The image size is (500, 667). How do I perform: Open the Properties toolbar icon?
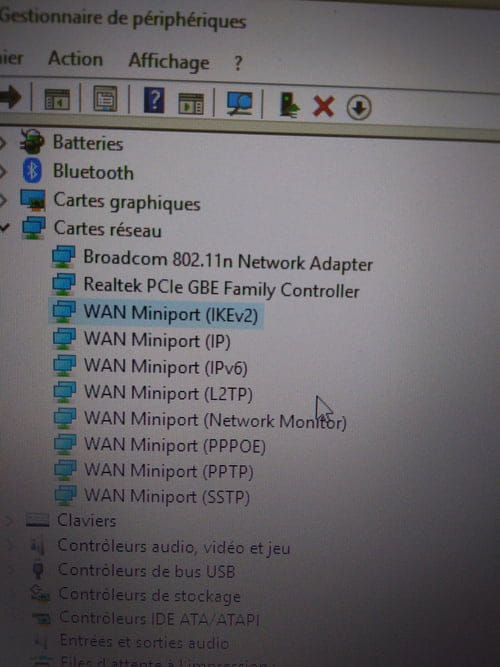(x=105, y=99)
